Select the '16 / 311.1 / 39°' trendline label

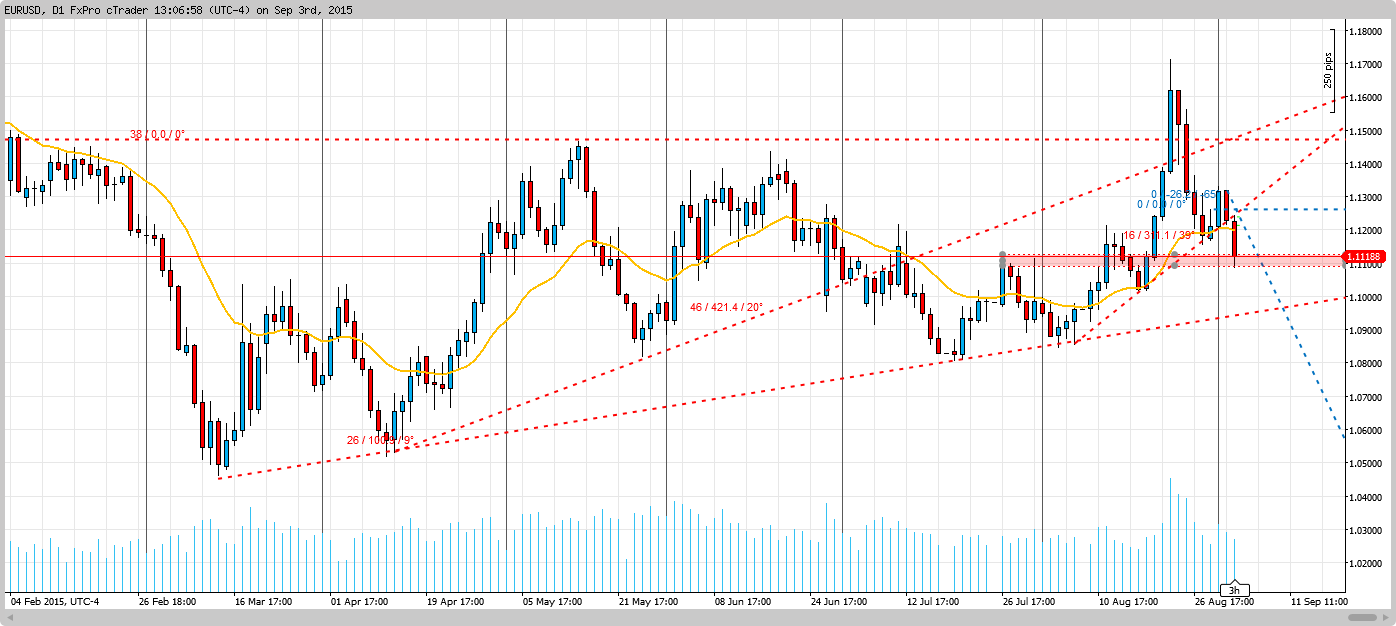click(1157, 235)
